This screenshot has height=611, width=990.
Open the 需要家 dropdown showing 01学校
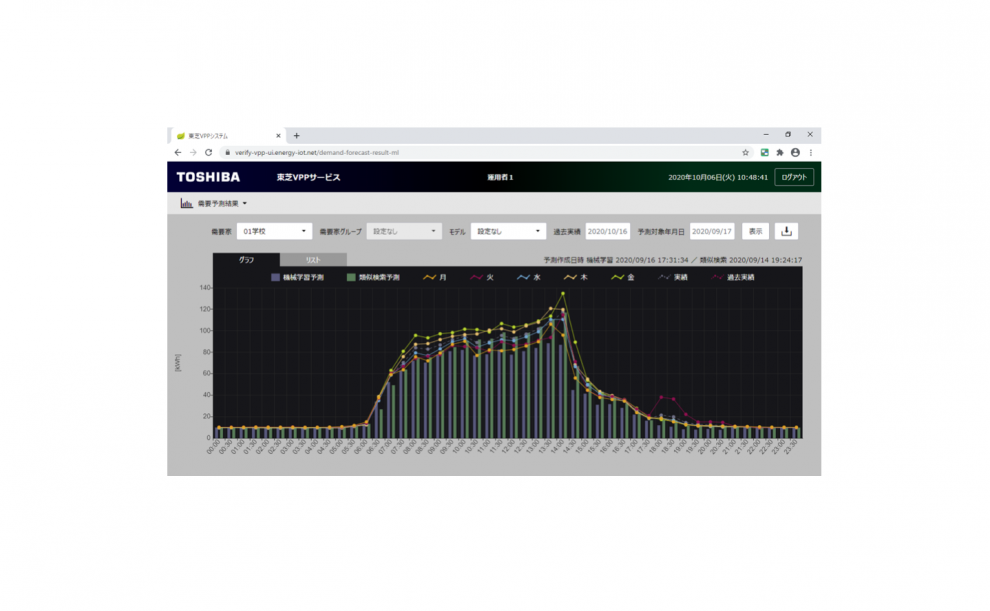click(275, 231)
